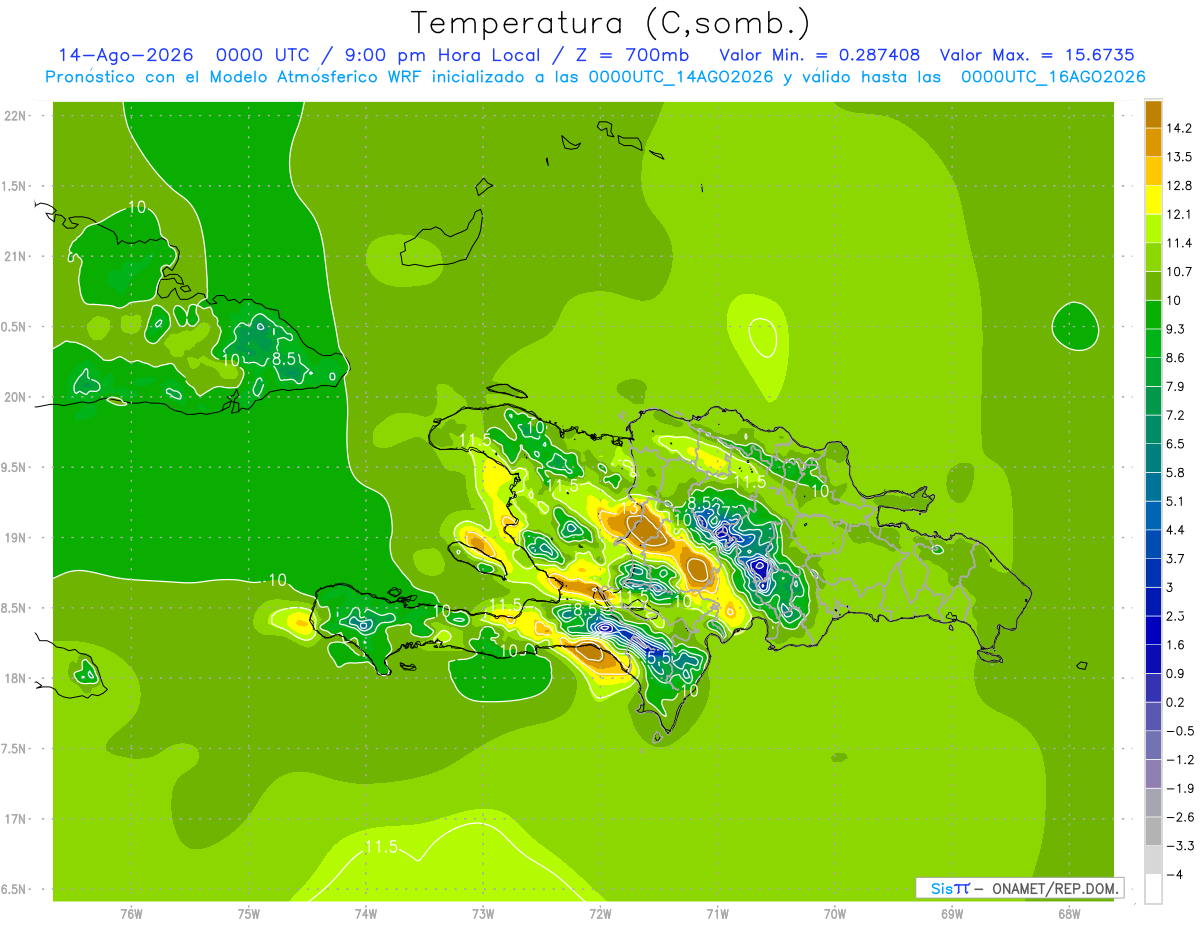Click the 69W longitude axis label
Screen dimensions: 1200x927
tap(951, 913)
